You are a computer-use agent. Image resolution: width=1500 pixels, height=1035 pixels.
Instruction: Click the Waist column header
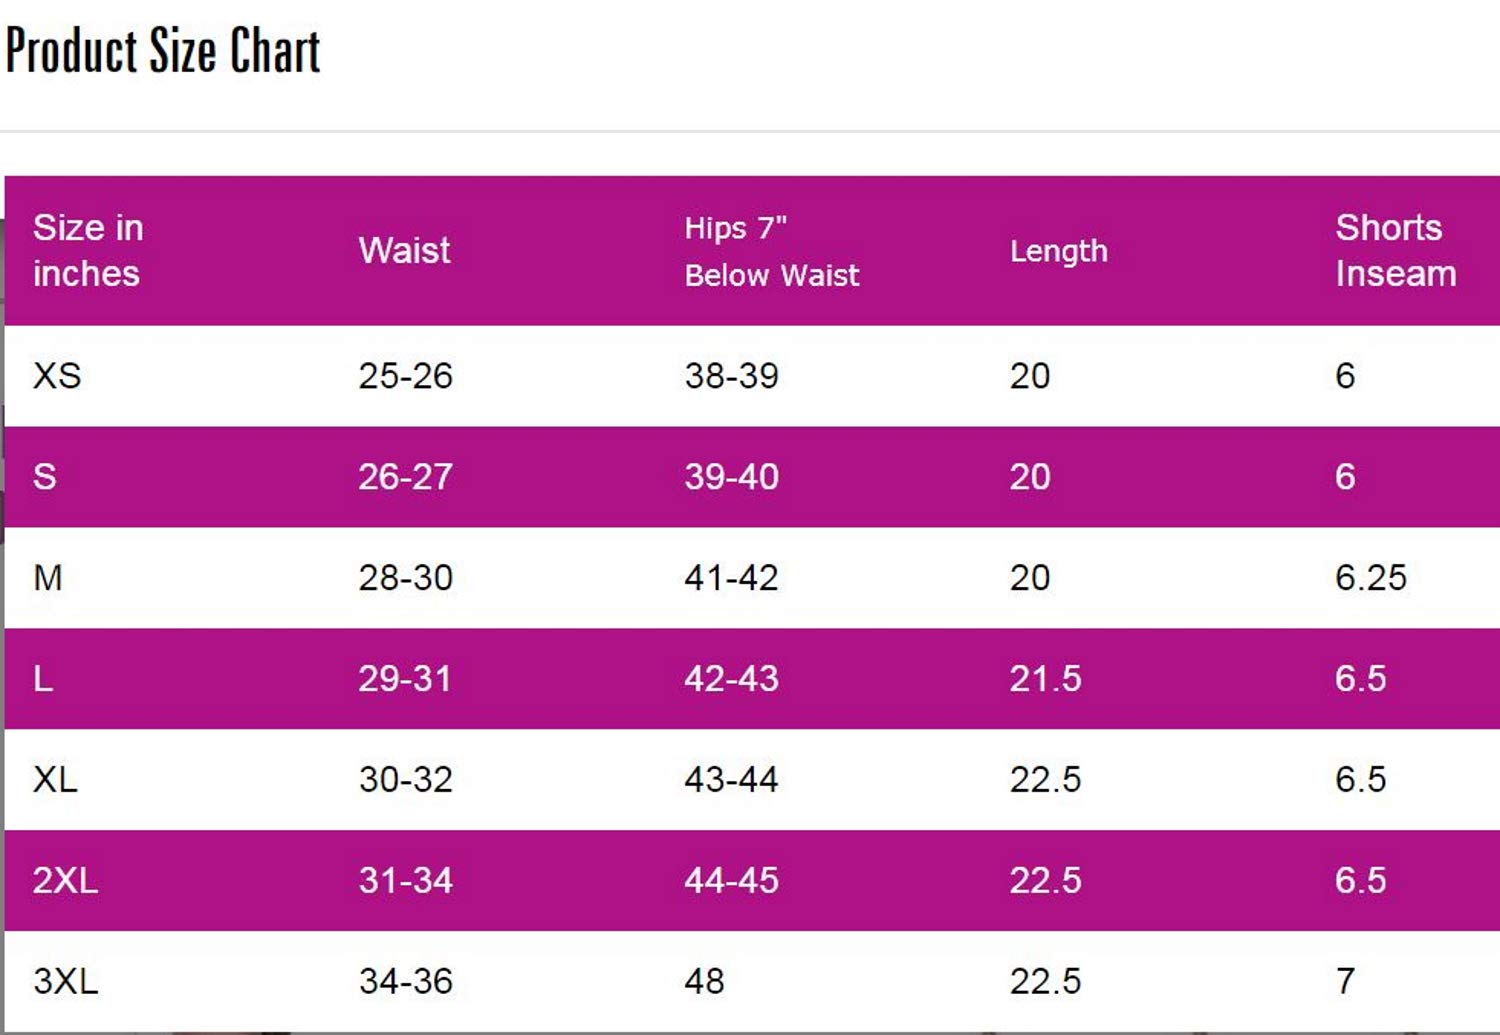[405, 251]
